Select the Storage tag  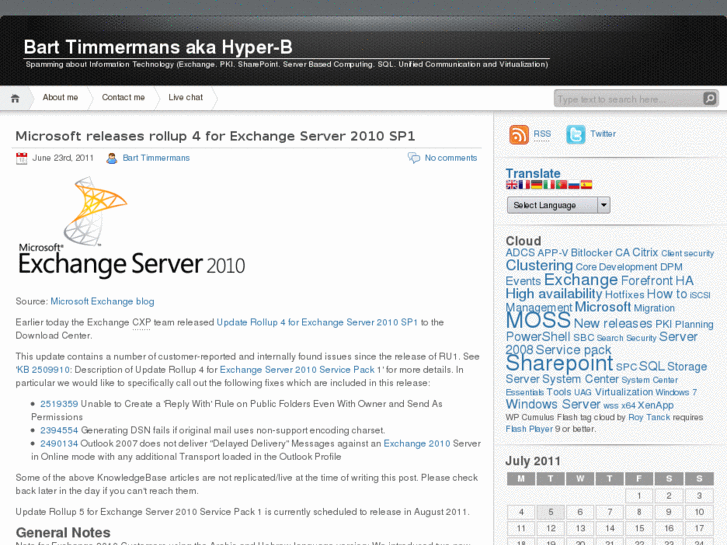click(x=687, y=366)
